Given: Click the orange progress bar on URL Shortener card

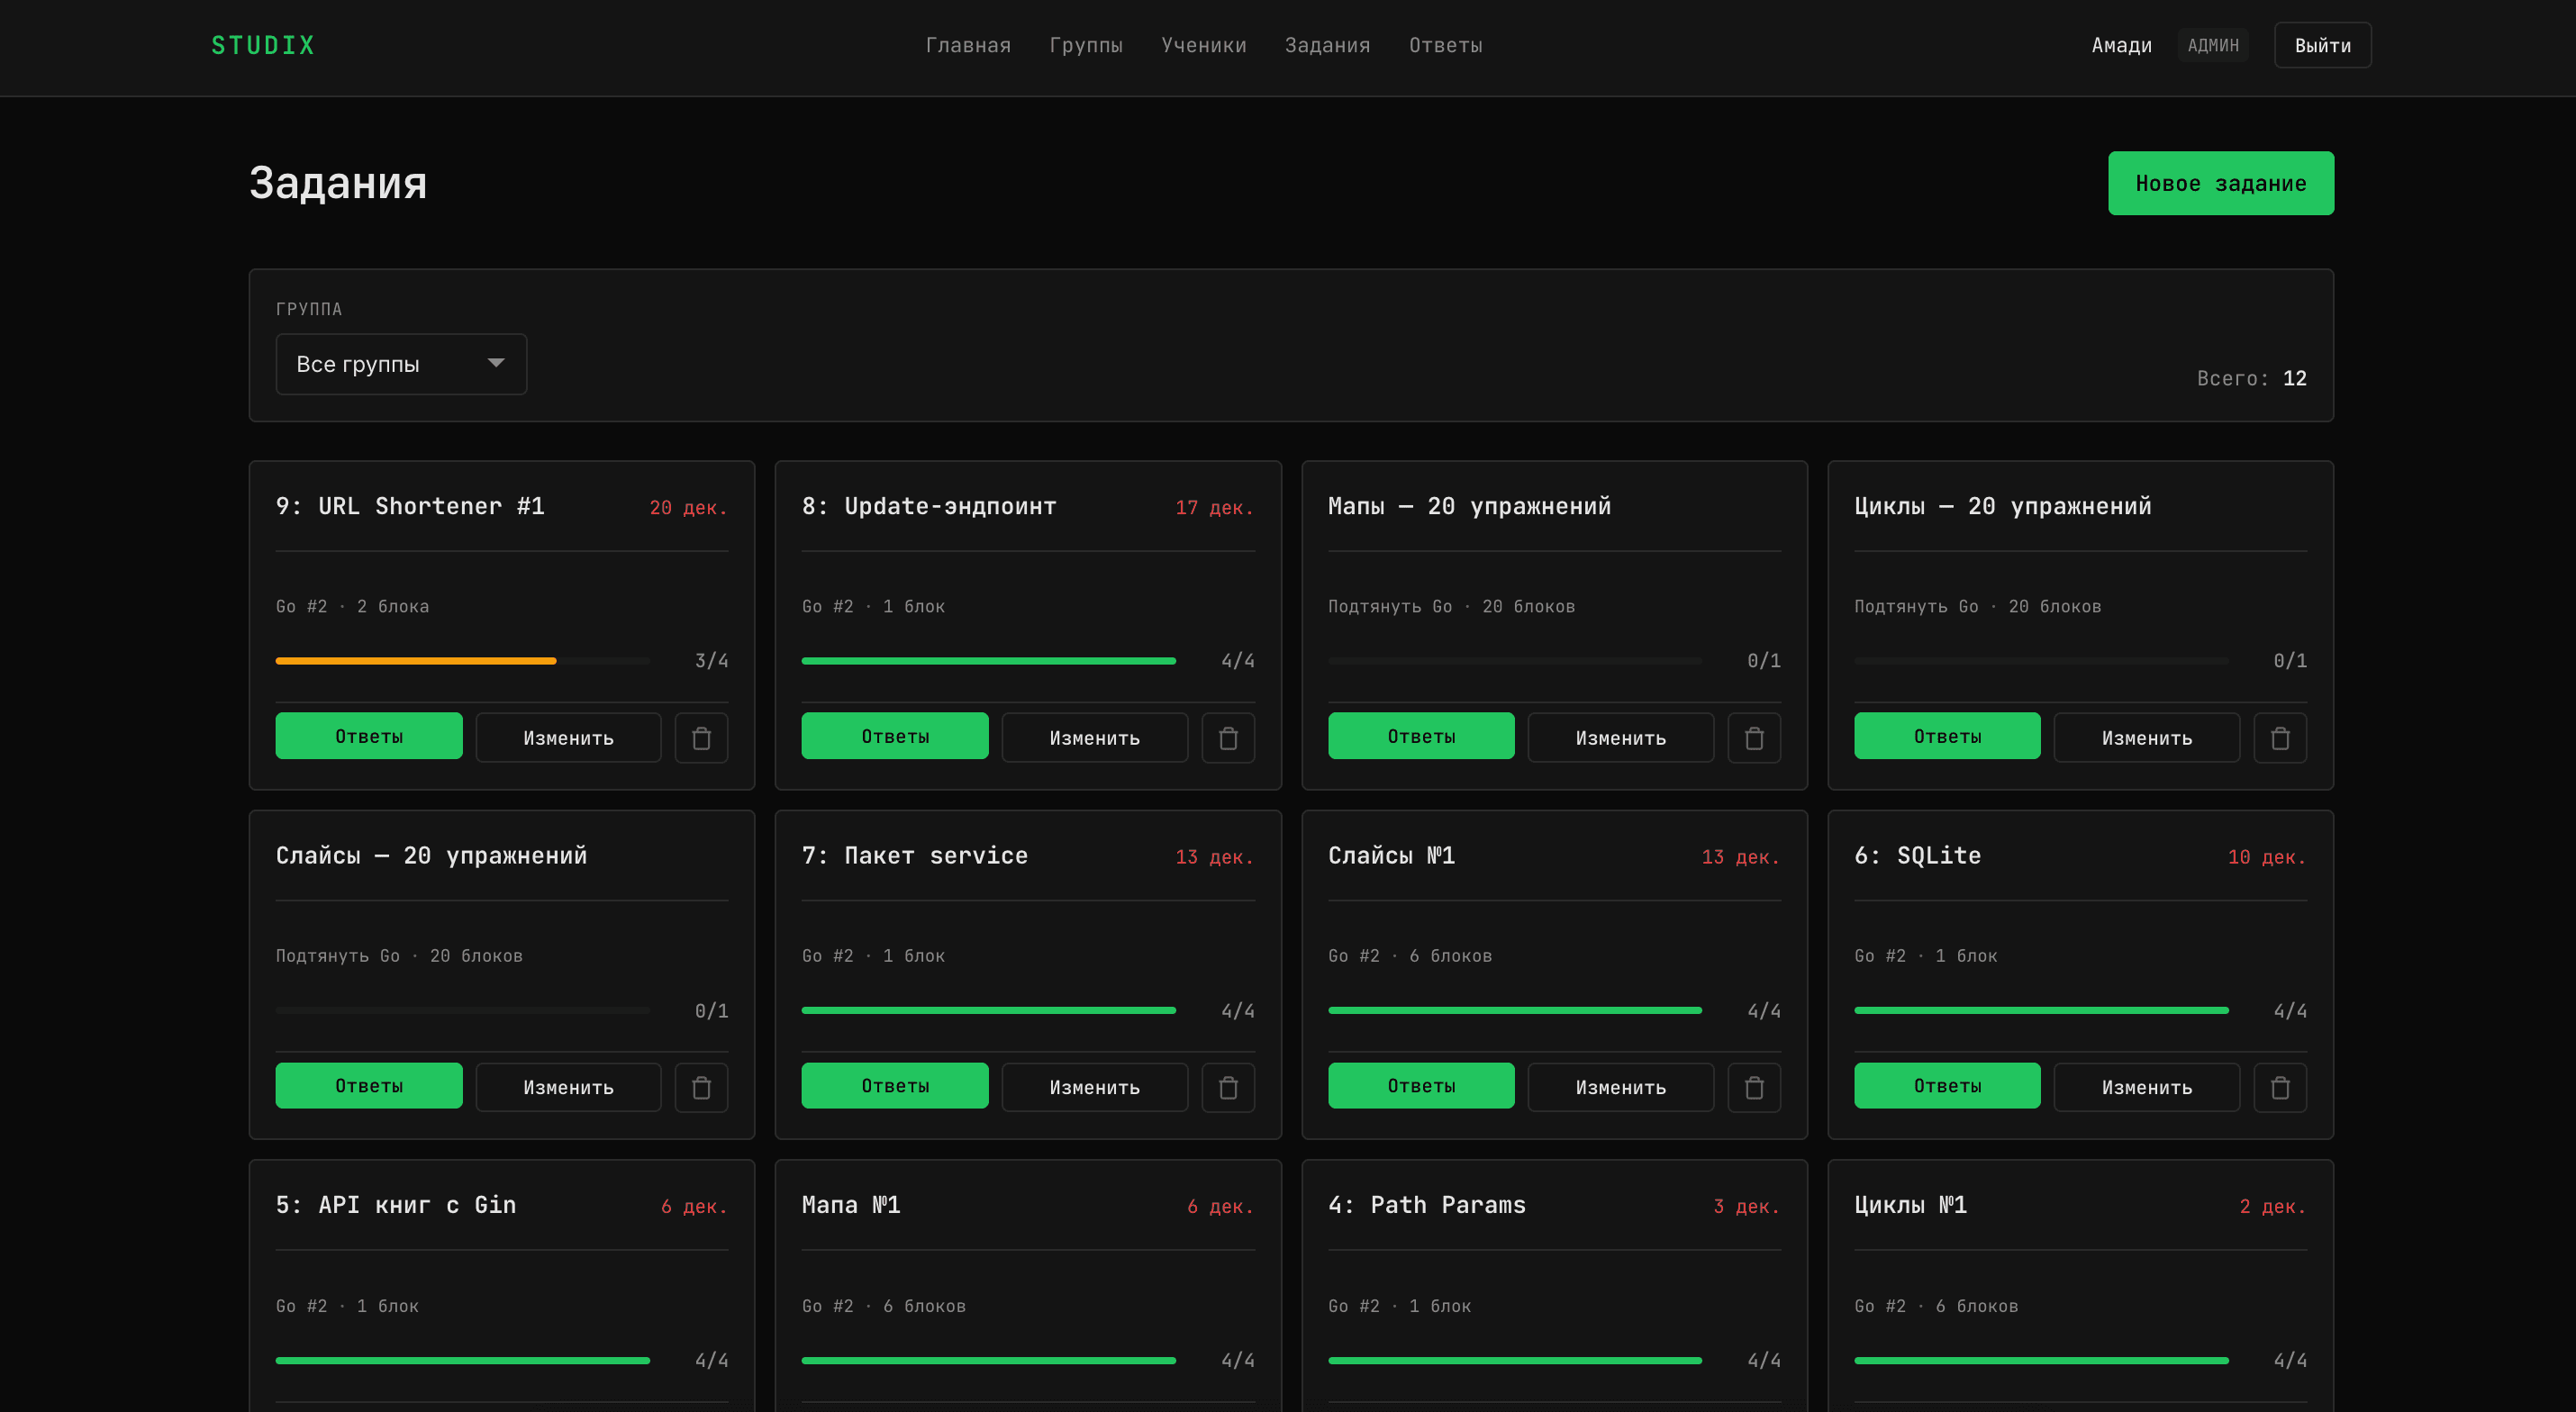Looking at the screenshot, I should tap(415, 660).
